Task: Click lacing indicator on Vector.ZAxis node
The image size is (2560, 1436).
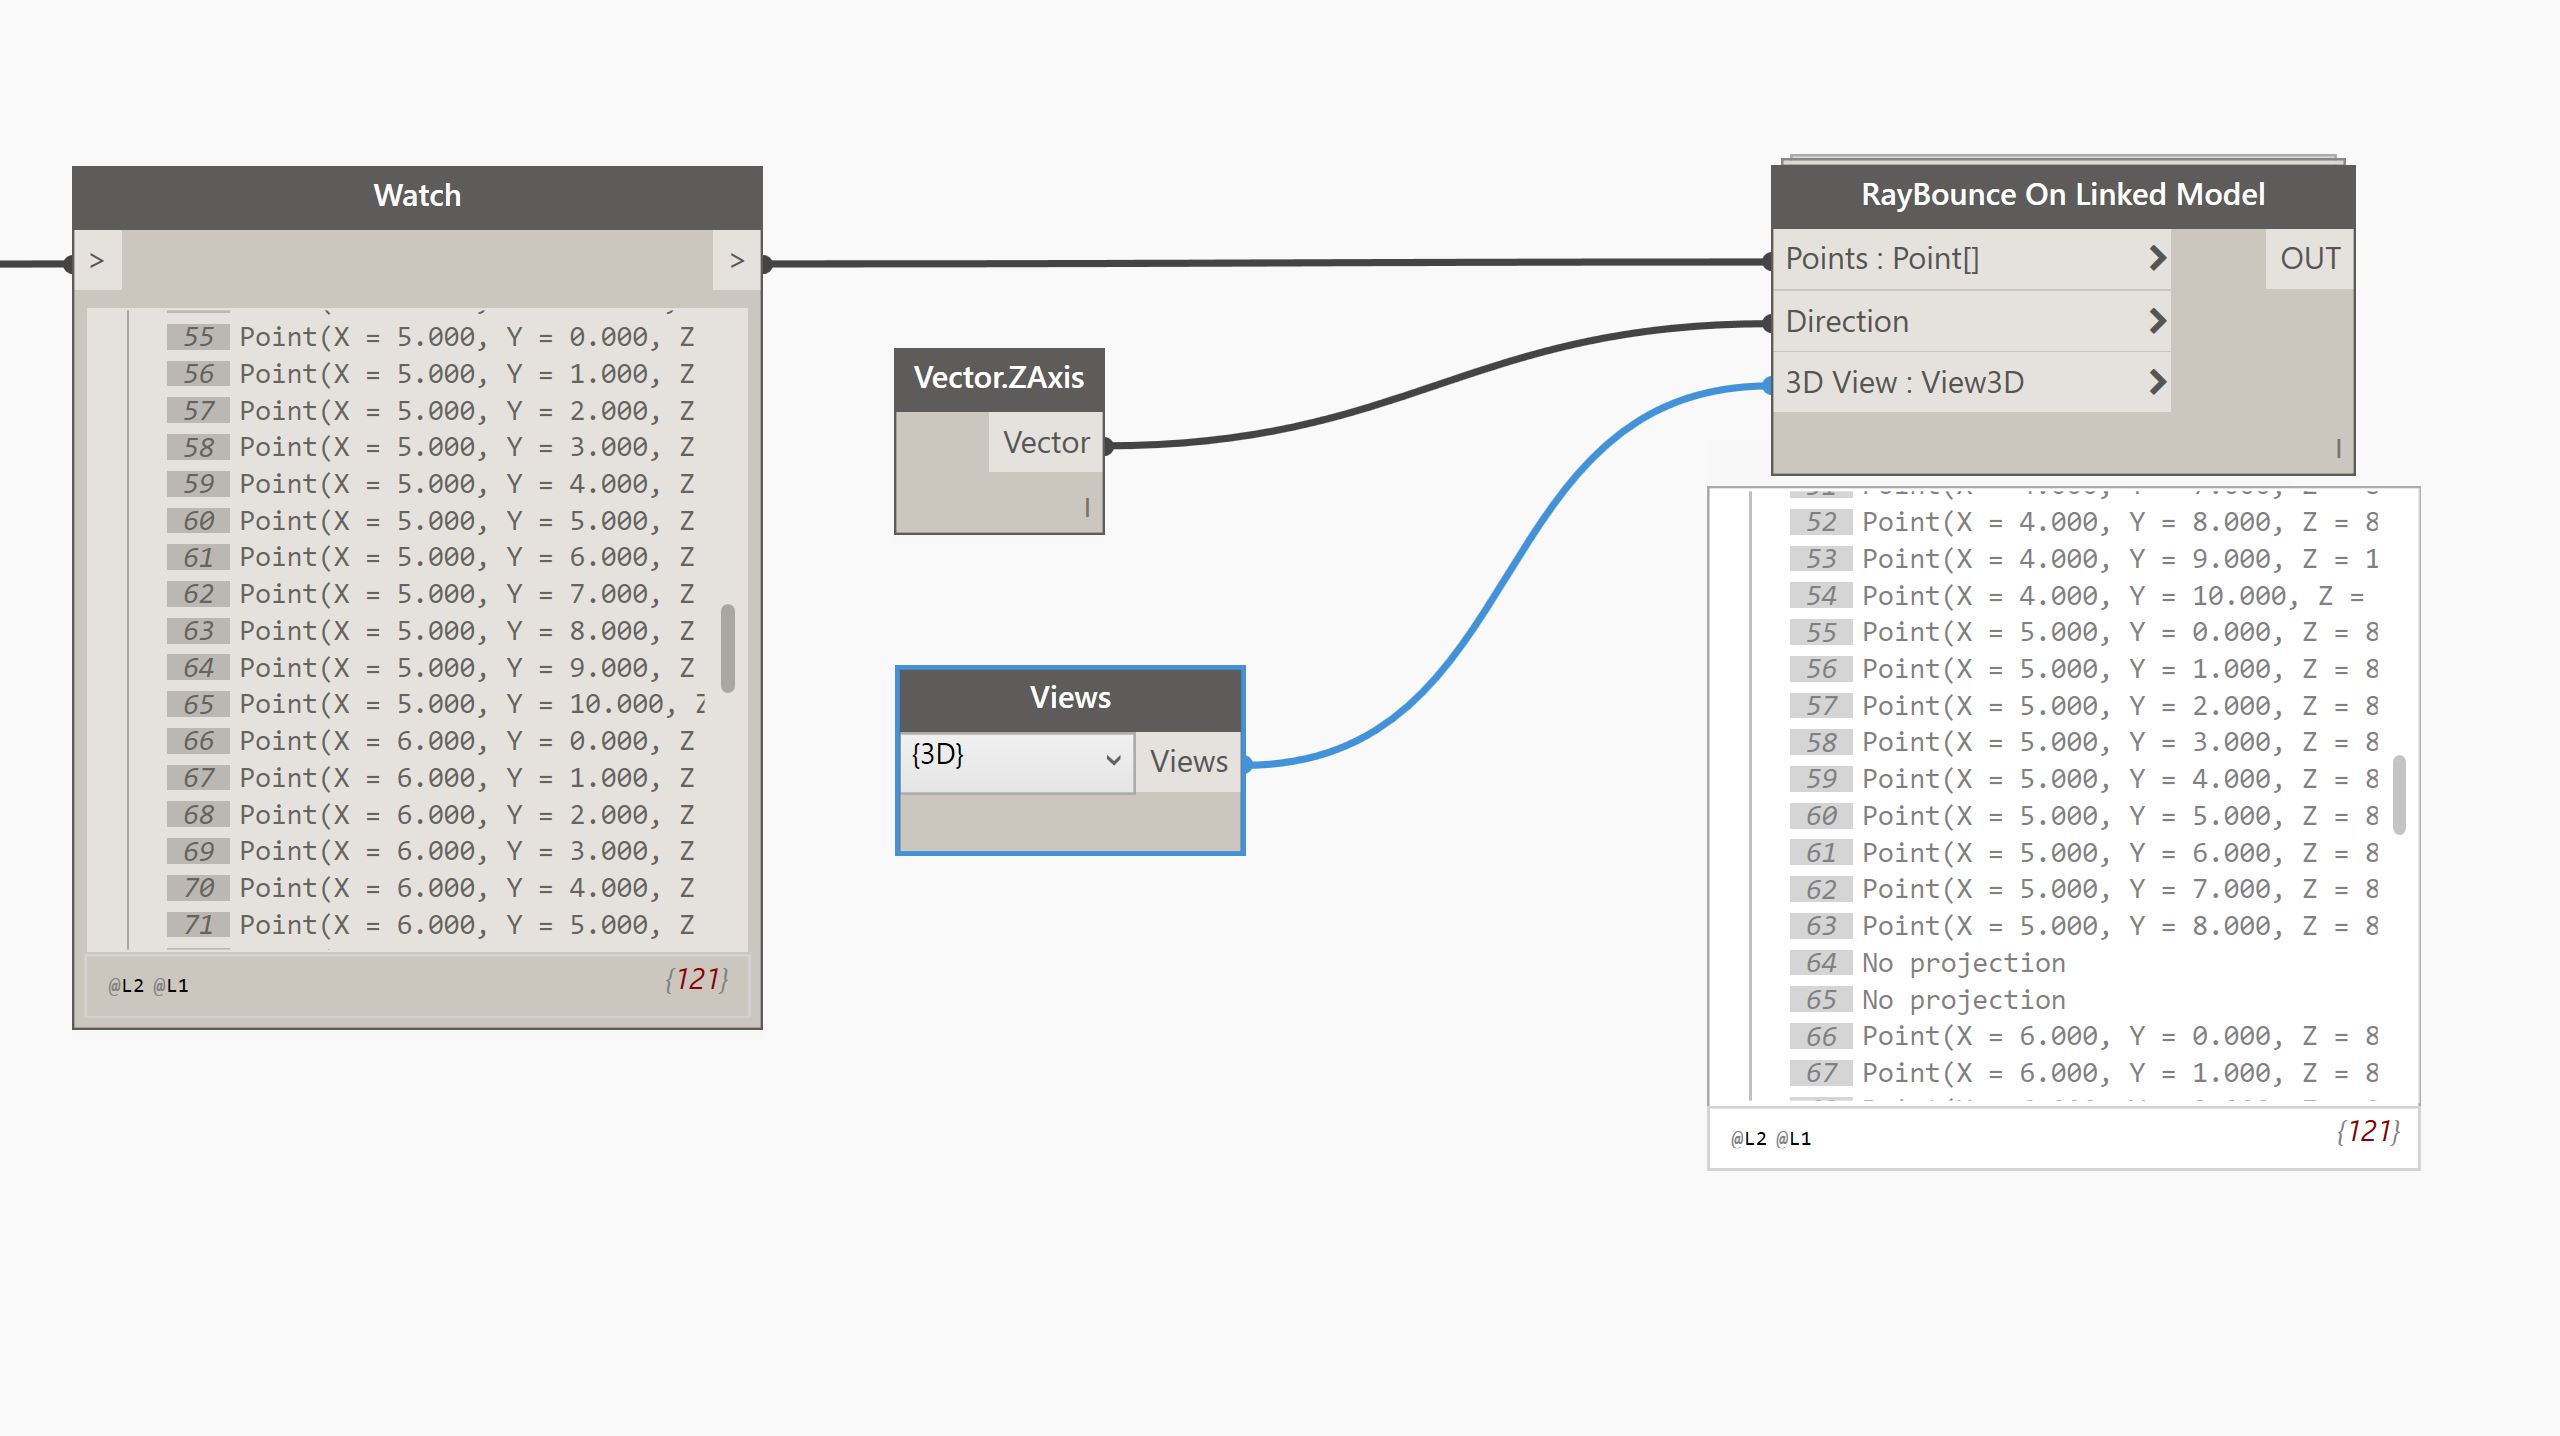Action: coord(1087,508)
